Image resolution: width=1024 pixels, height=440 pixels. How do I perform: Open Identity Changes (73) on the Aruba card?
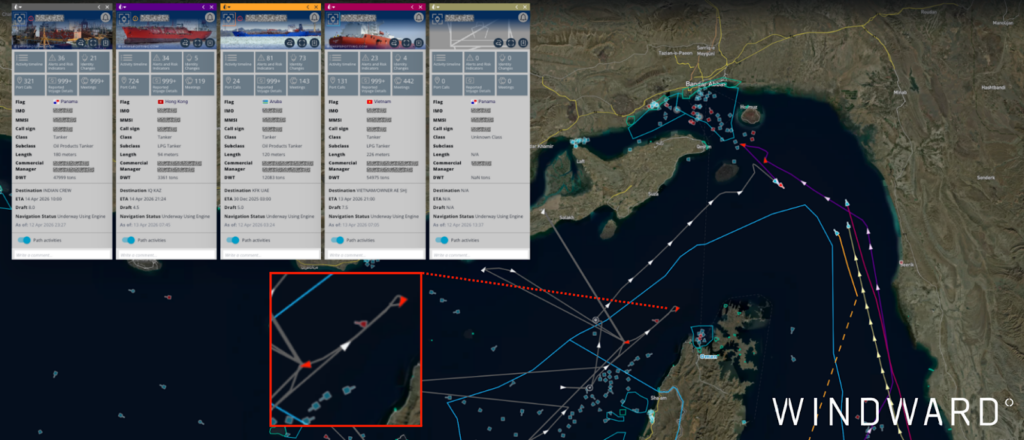(303, 61)
